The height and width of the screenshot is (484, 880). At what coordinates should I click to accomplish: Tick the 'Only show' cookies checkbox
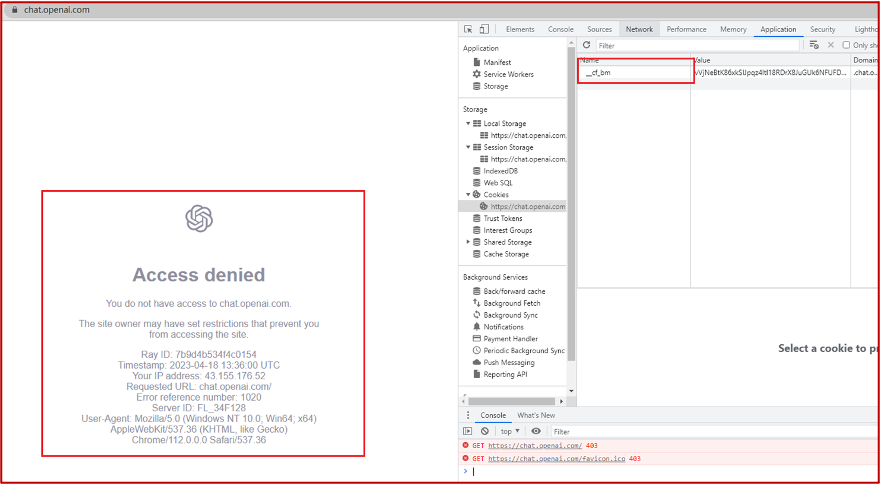pos(846,45)
